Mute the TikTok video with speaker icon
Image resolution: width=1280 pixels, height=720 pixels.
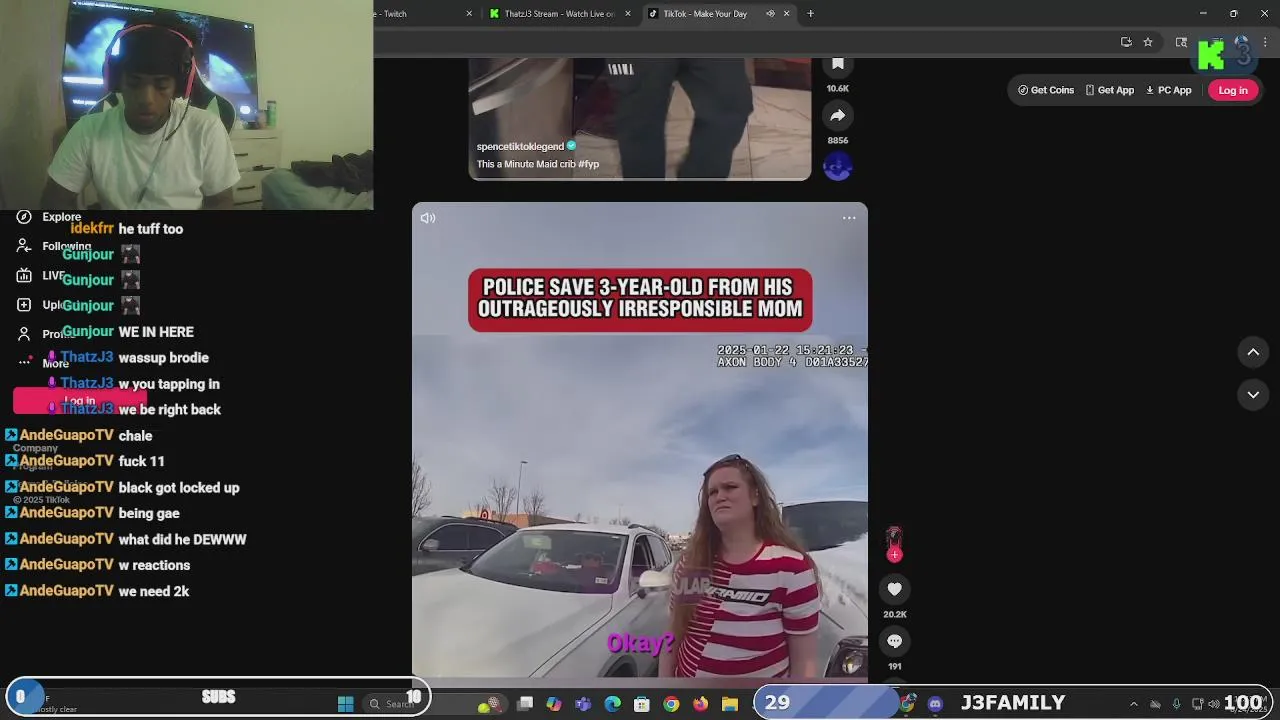428,218
